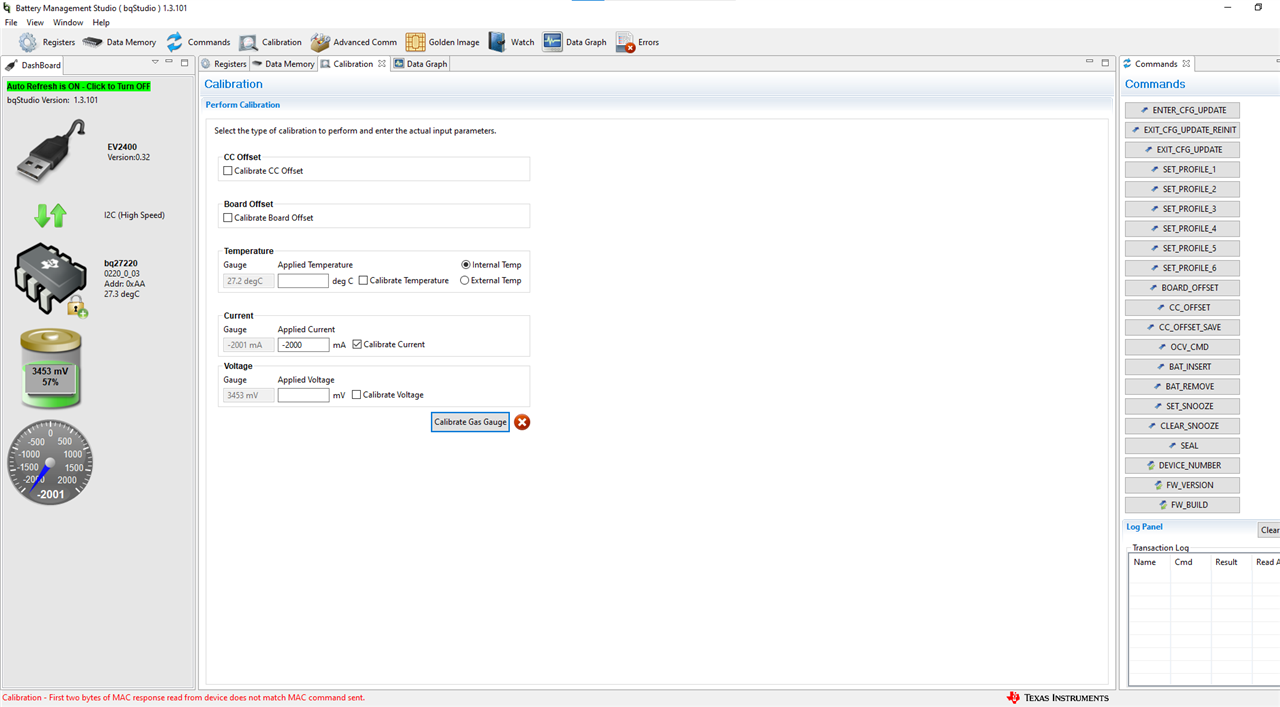Send the CC_OFFSET_SAVE command

1182,327
